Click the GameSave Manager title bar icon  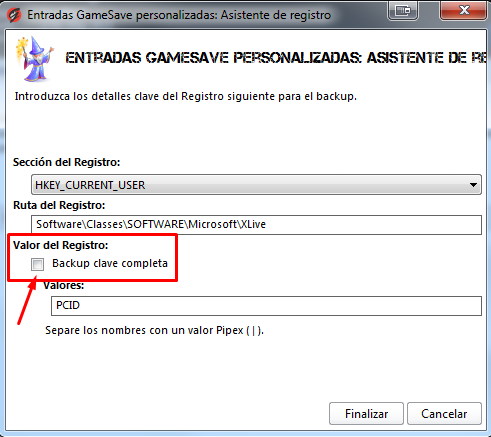coord(14,15)
